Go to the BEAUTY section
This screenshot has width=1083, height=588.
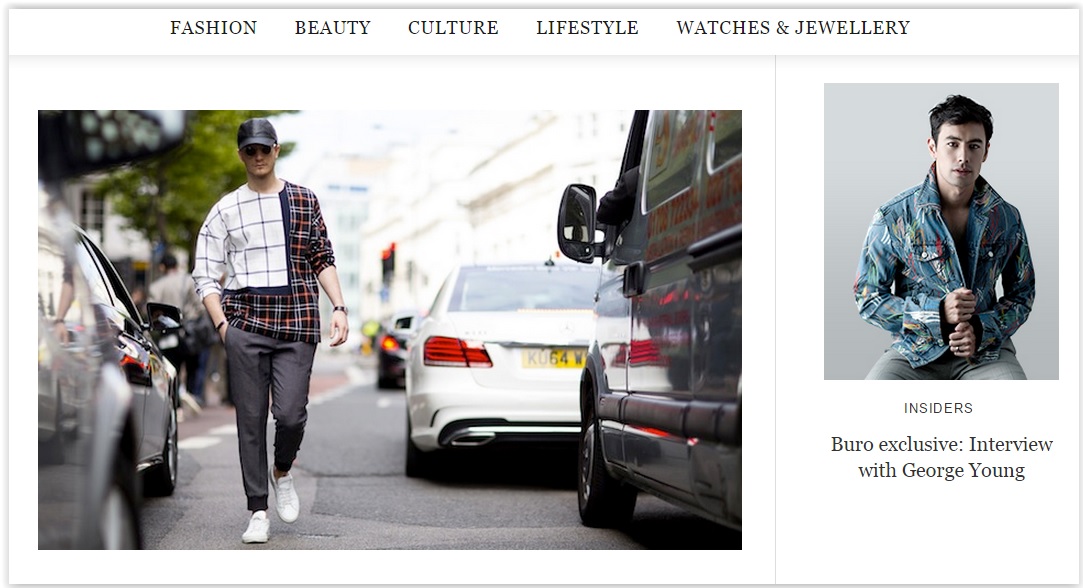click(x=332, y=28)
